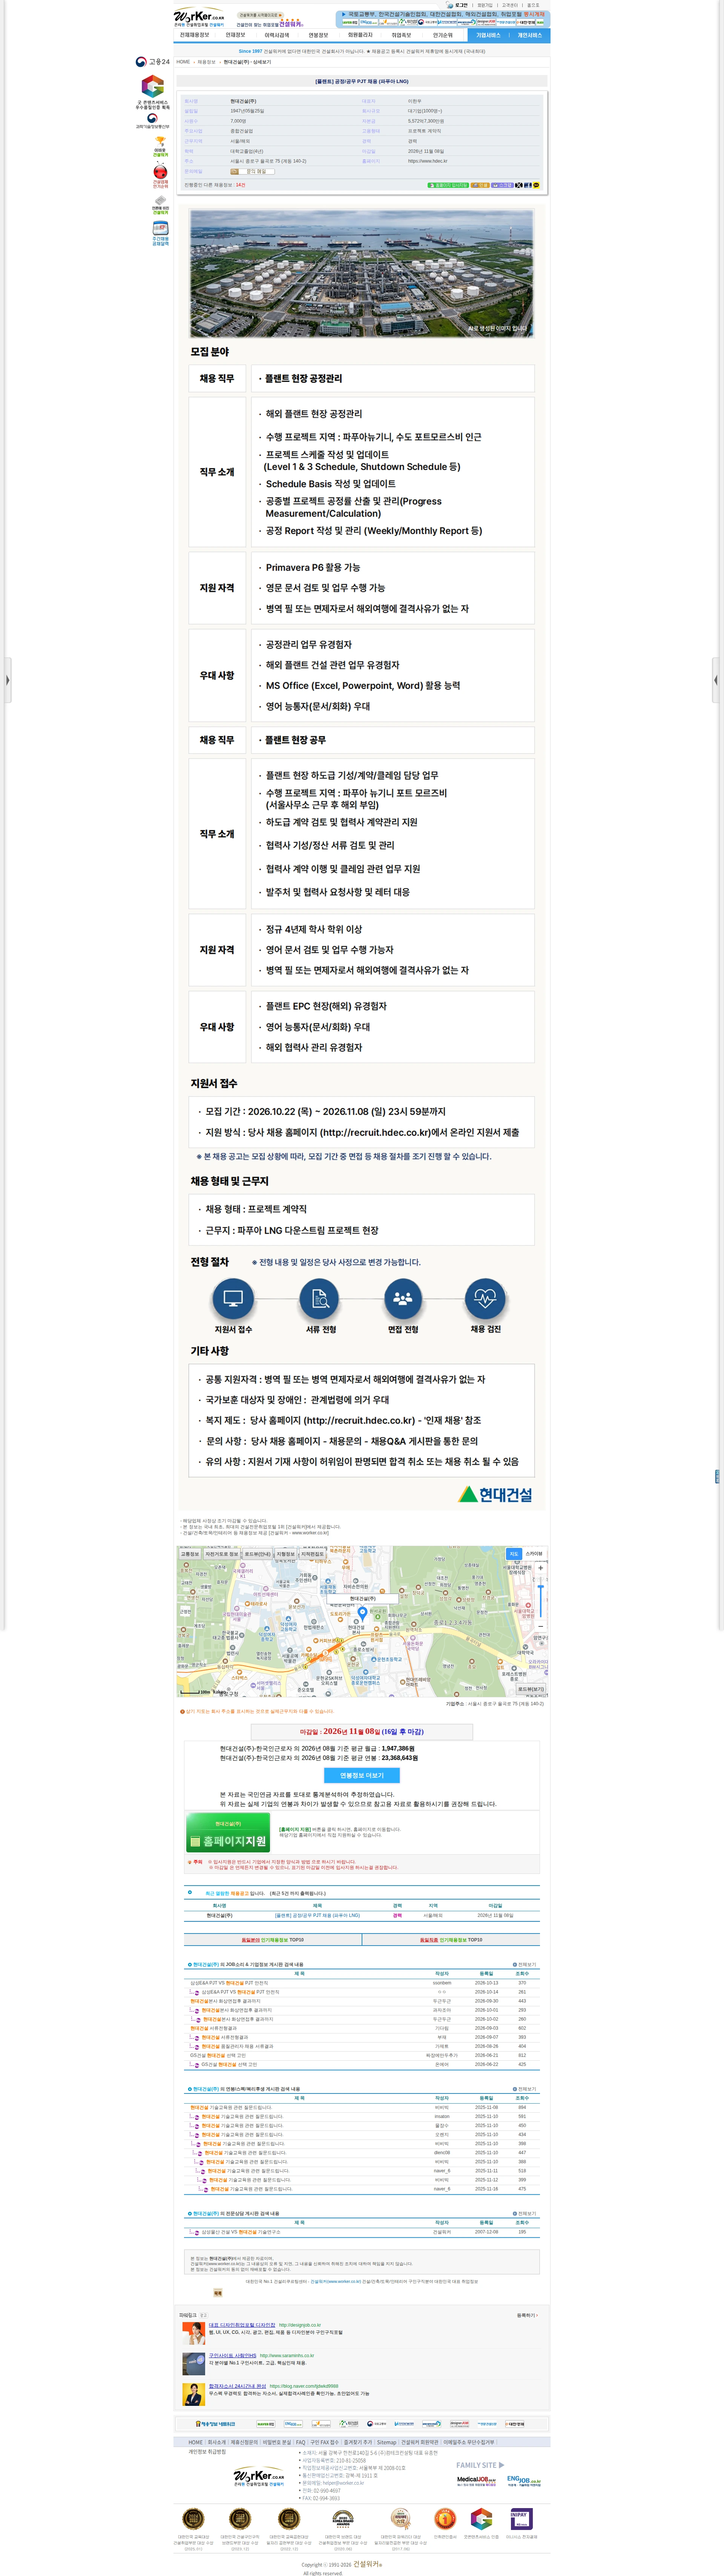Click the FAQ footer link
Image resolution: width=724 pixels, height=2576 pixels.
click(300, 2442)
